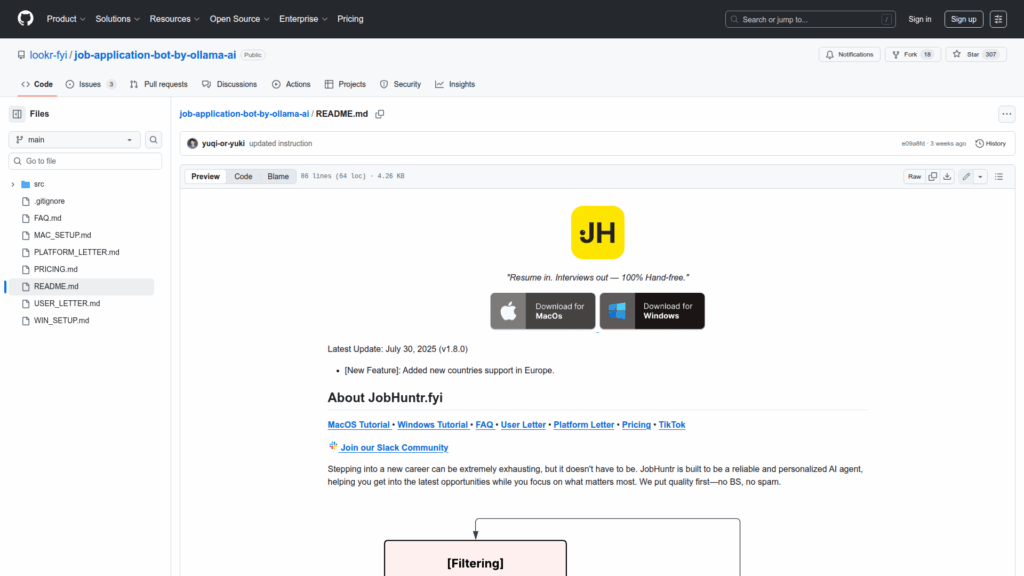This screenshot has width=1024, height=576.
Task: Open the yuqi-or-yuki author profile link
Action: (223, 144)
